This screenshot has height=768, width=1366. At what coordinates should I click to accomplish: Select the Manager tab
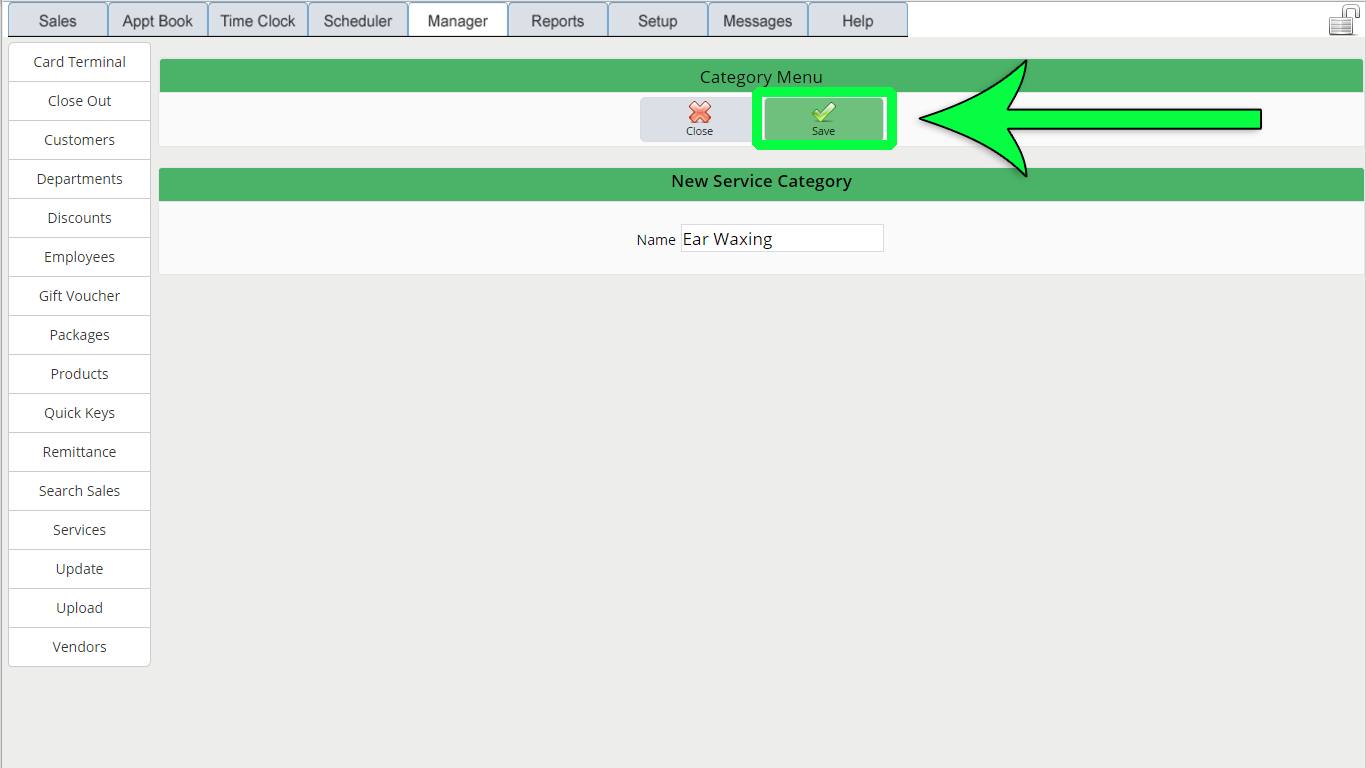458,20
